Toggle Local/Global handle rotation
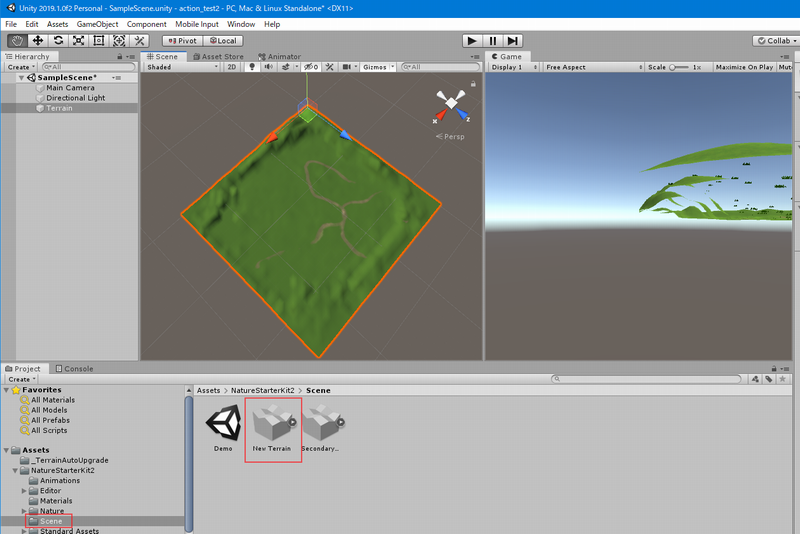 223,41
